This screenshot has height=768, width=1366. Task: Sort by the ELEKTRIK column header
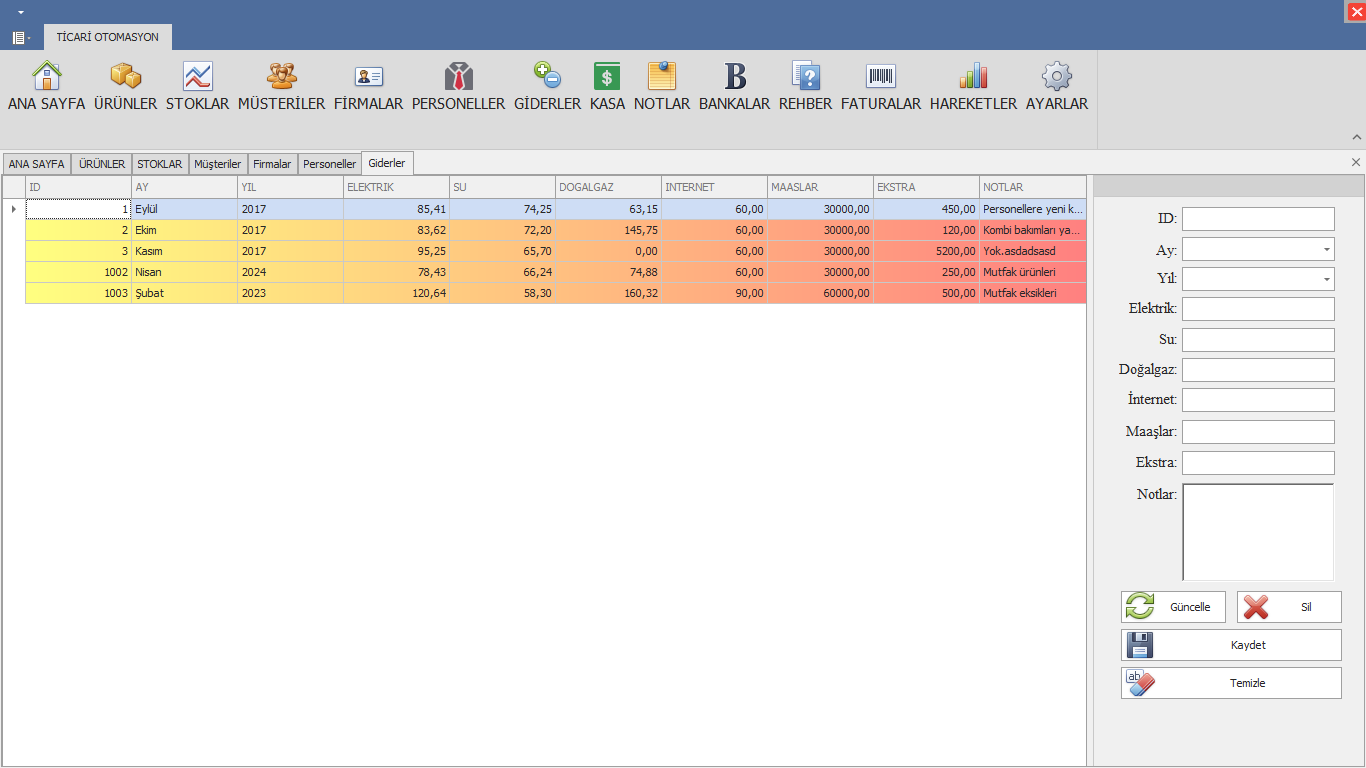pyautogui.click(x=396, y=187)
